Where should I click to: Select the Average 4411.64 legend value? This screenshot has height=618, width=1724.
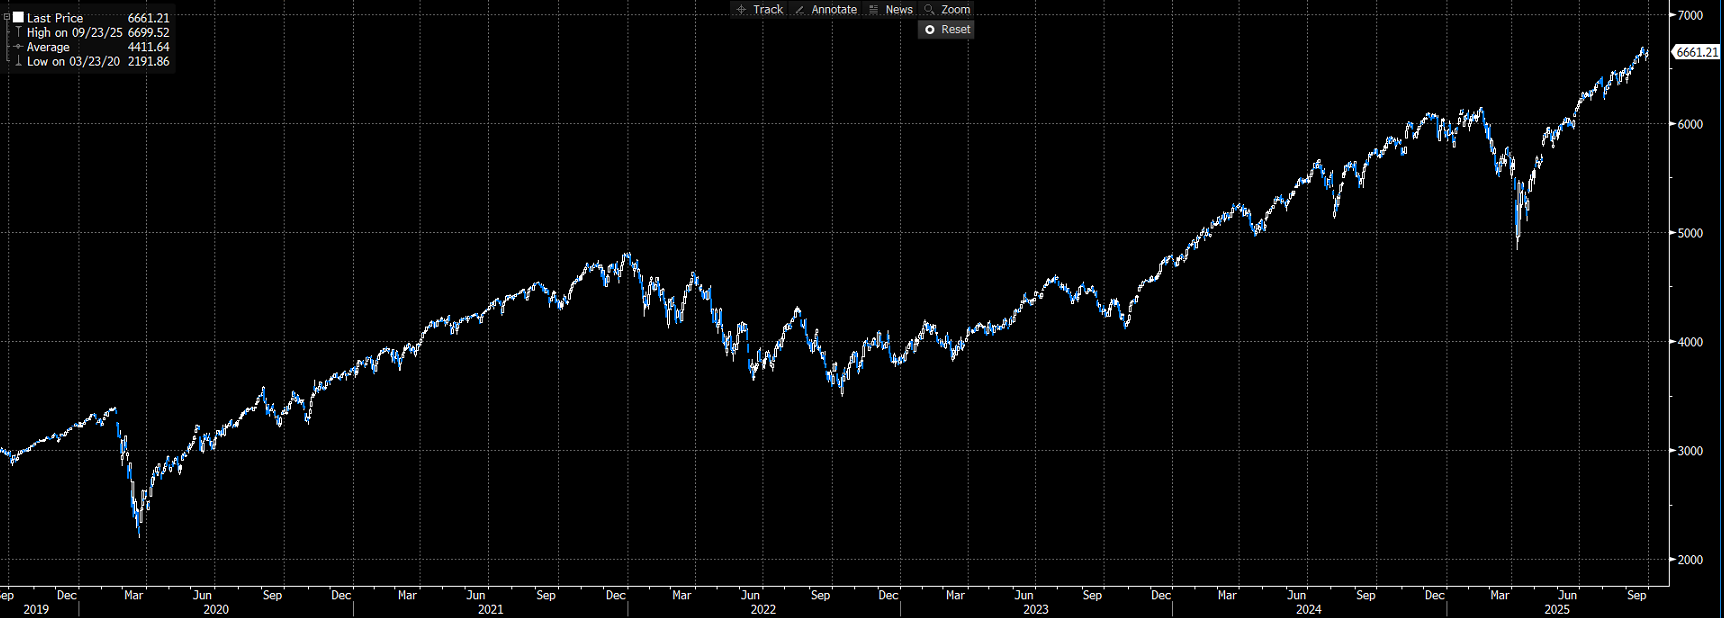[x=148, y=47]
